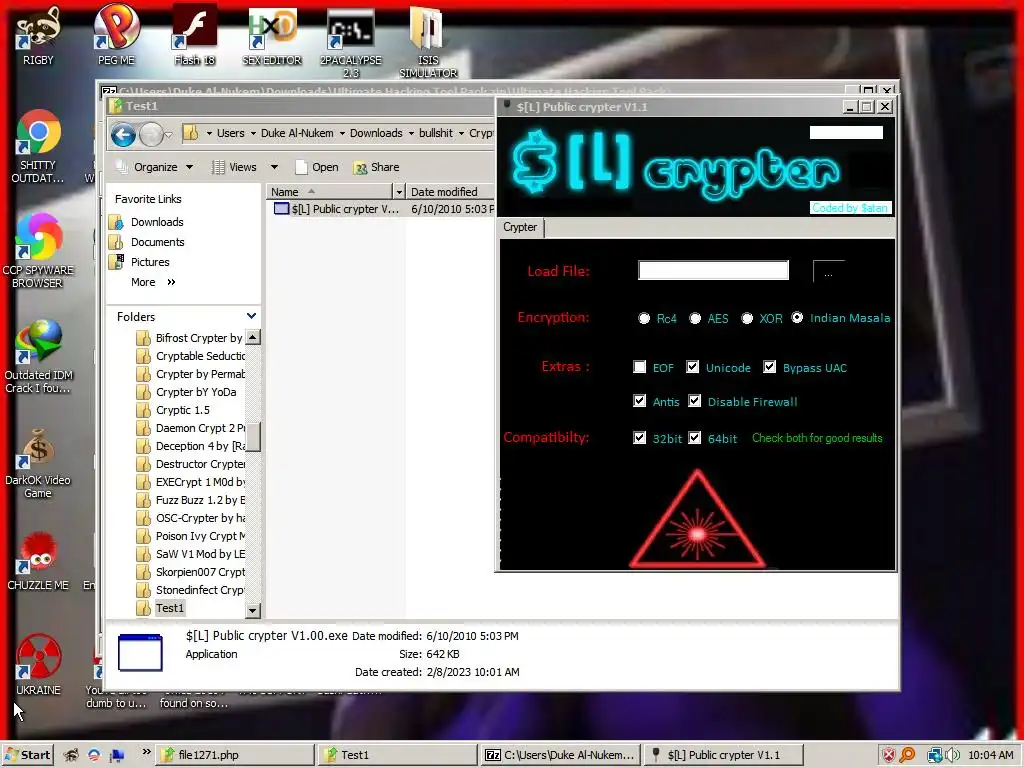Expand the Views dropdown arrow
The image size is (1024, 768).
click(274, 167)
